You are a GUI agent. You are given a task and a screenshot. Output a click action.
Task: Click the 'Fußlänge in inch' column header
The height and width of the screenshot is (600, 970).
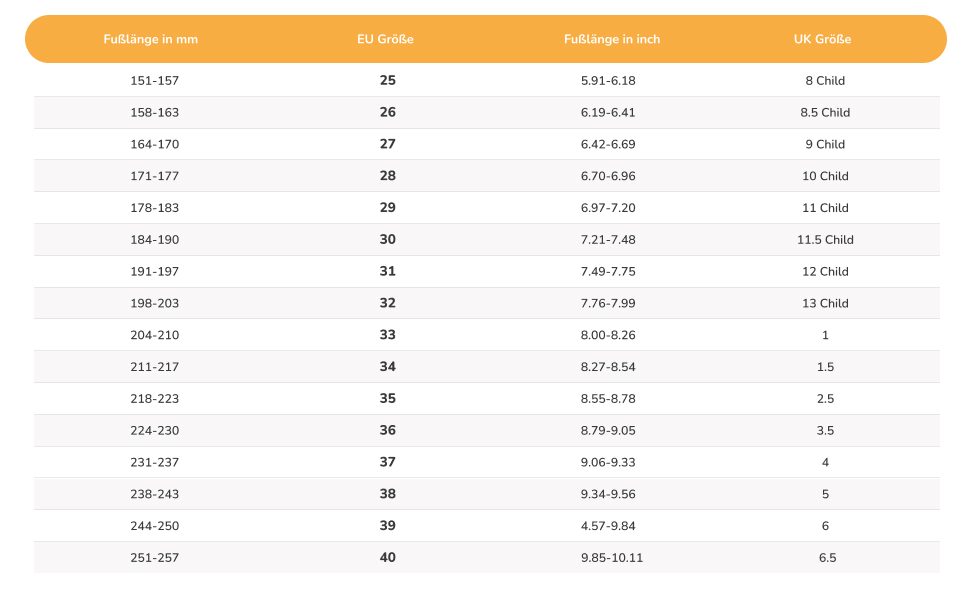pyautogui.click(x=612, y=39)
